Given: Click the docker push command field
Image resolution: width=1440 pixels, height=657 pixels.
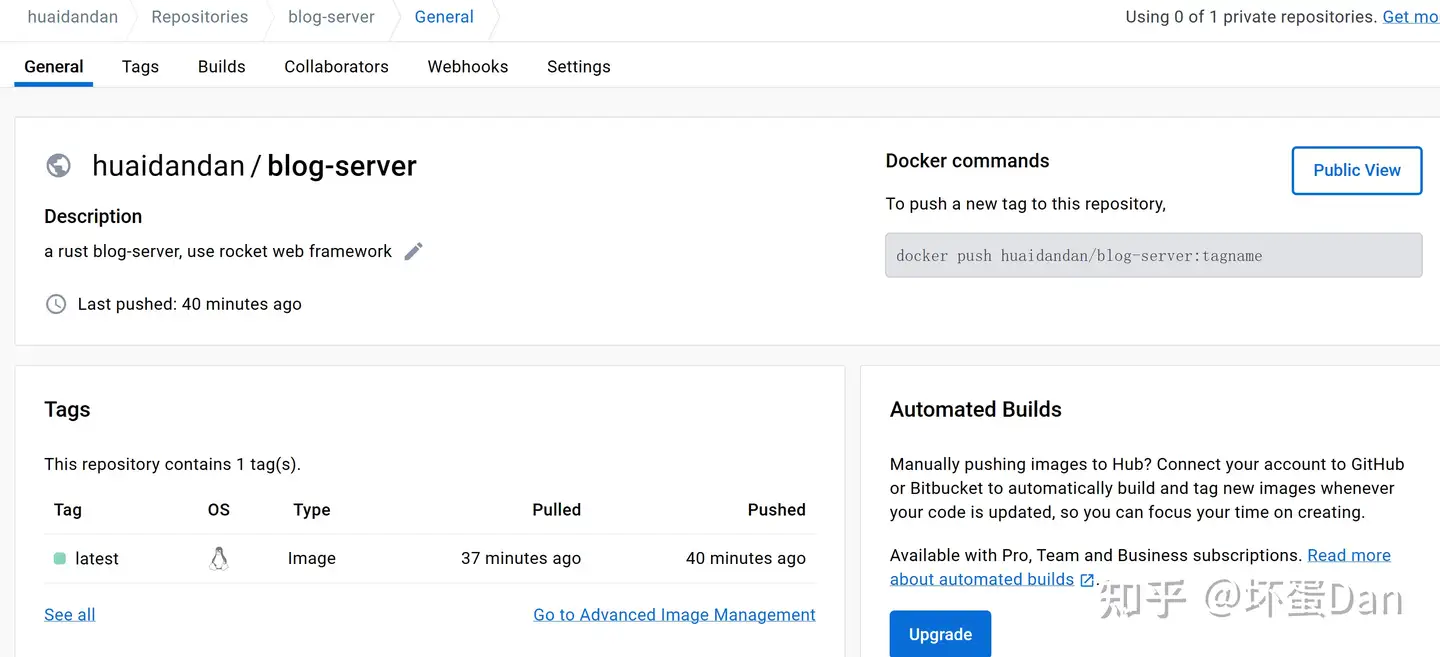Looking at the screenshot, I should [x=1153, y=255].
